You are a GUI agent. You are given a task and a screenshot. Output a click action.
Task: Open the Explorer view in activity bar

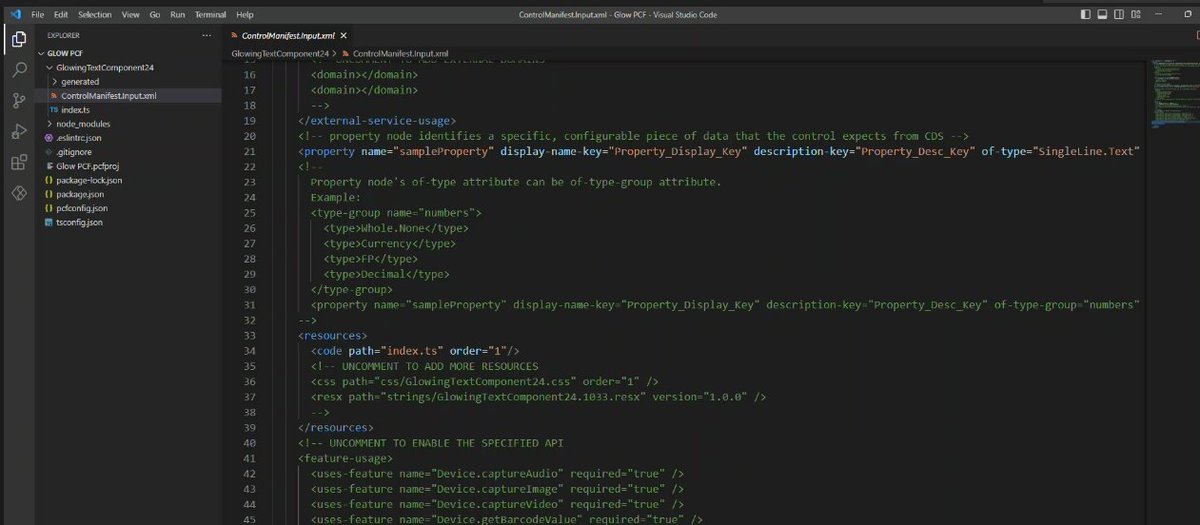coord(18,40)
